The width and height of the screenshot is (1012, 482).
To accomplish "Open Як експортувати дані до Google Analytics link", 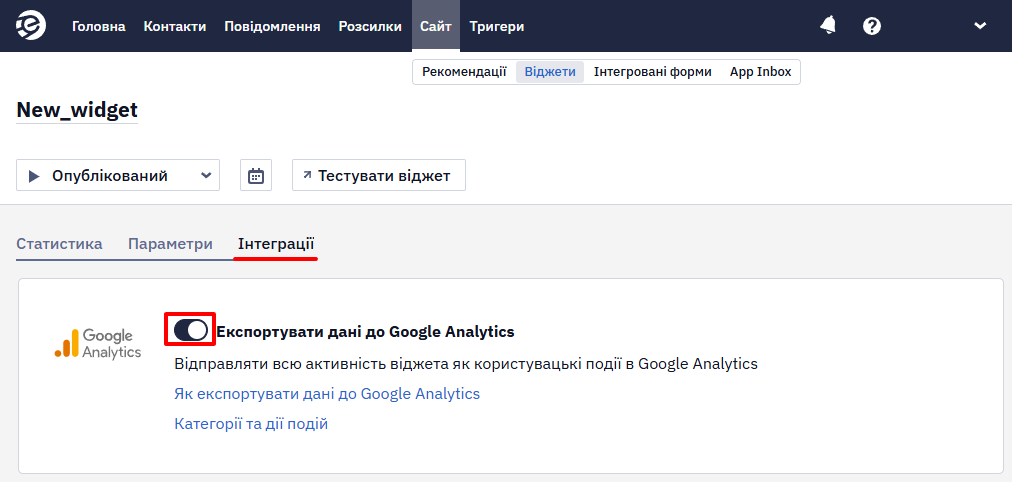I will coord(327,394).
